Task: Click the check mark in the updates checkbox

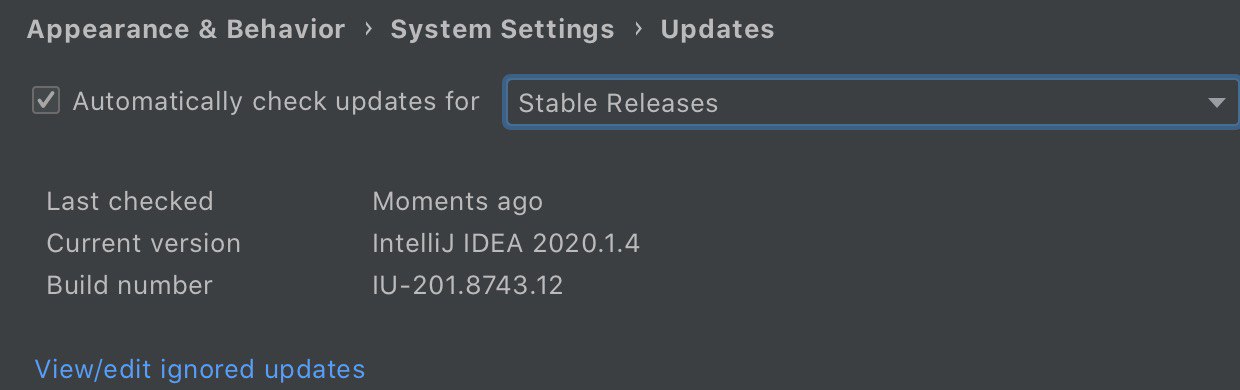Action: (x=47, y=101)
